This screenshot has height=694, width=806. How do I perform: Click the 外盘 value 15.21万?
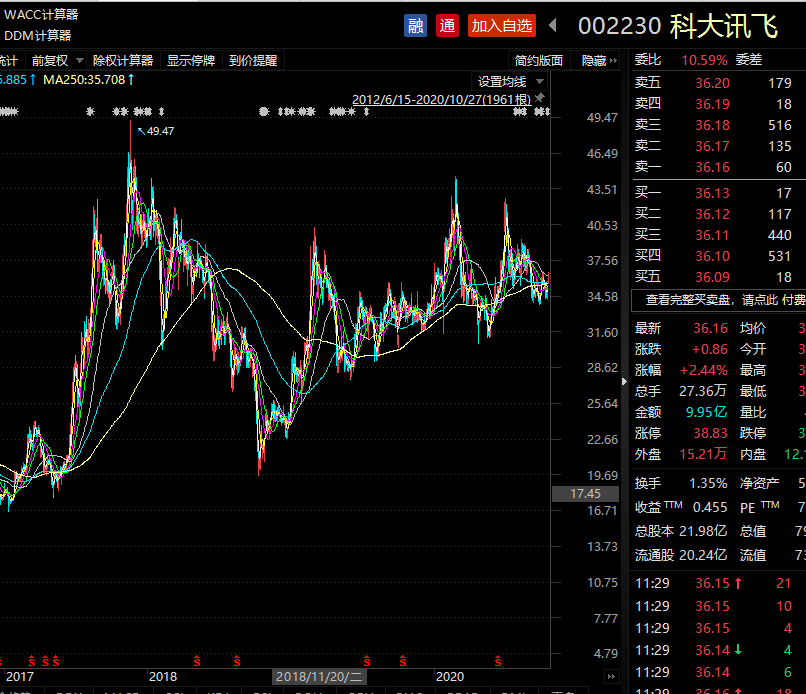pyautogui.click(x=703, y=454)
